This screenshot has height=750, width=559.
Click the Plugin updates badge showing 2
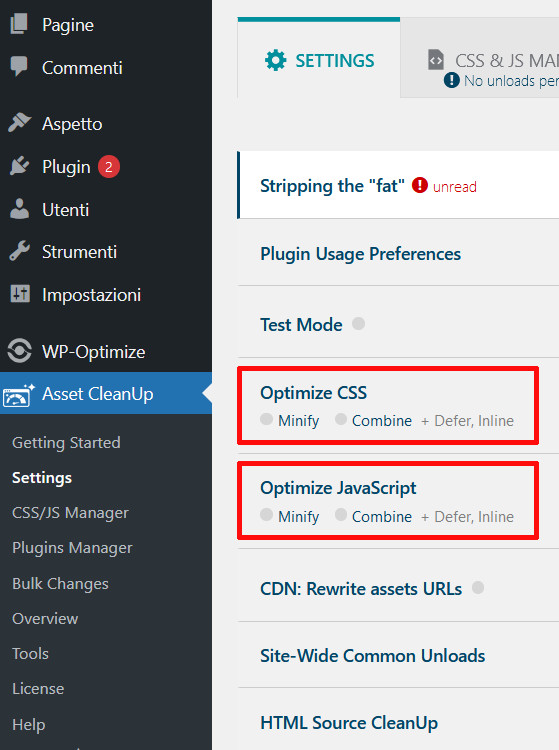pyautogui.click(x=109, y=166)
